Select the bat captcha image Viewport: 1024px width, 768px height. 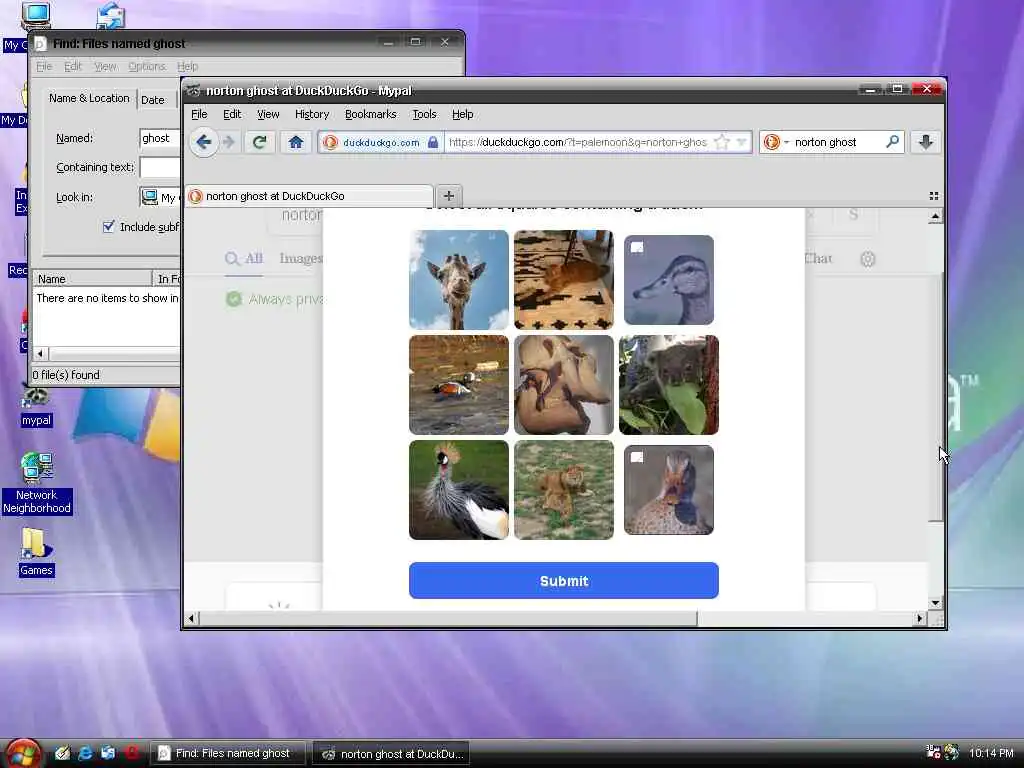564,385
